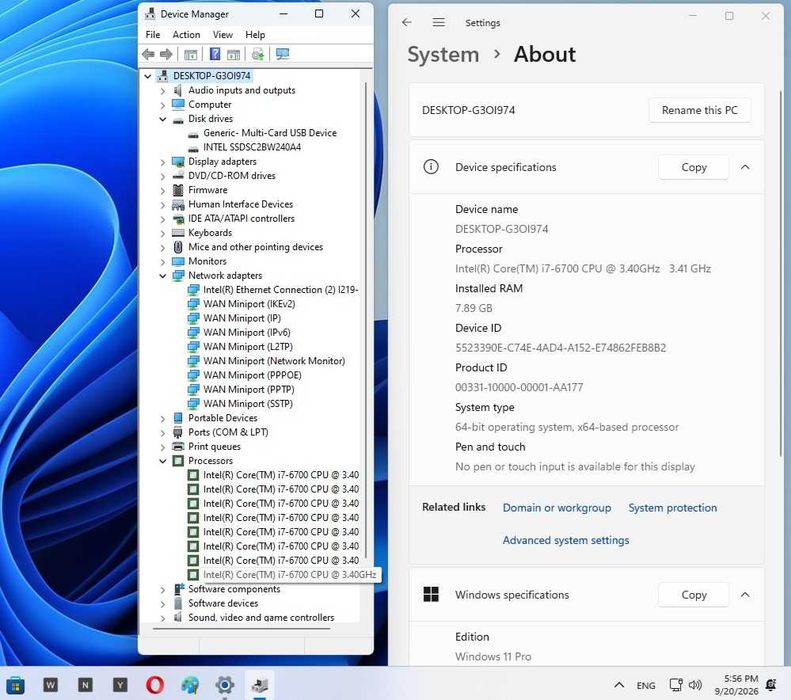Click the Ports (COM & LPT) icon
This screenshot has width=791, height=700.
coord(178,432)
